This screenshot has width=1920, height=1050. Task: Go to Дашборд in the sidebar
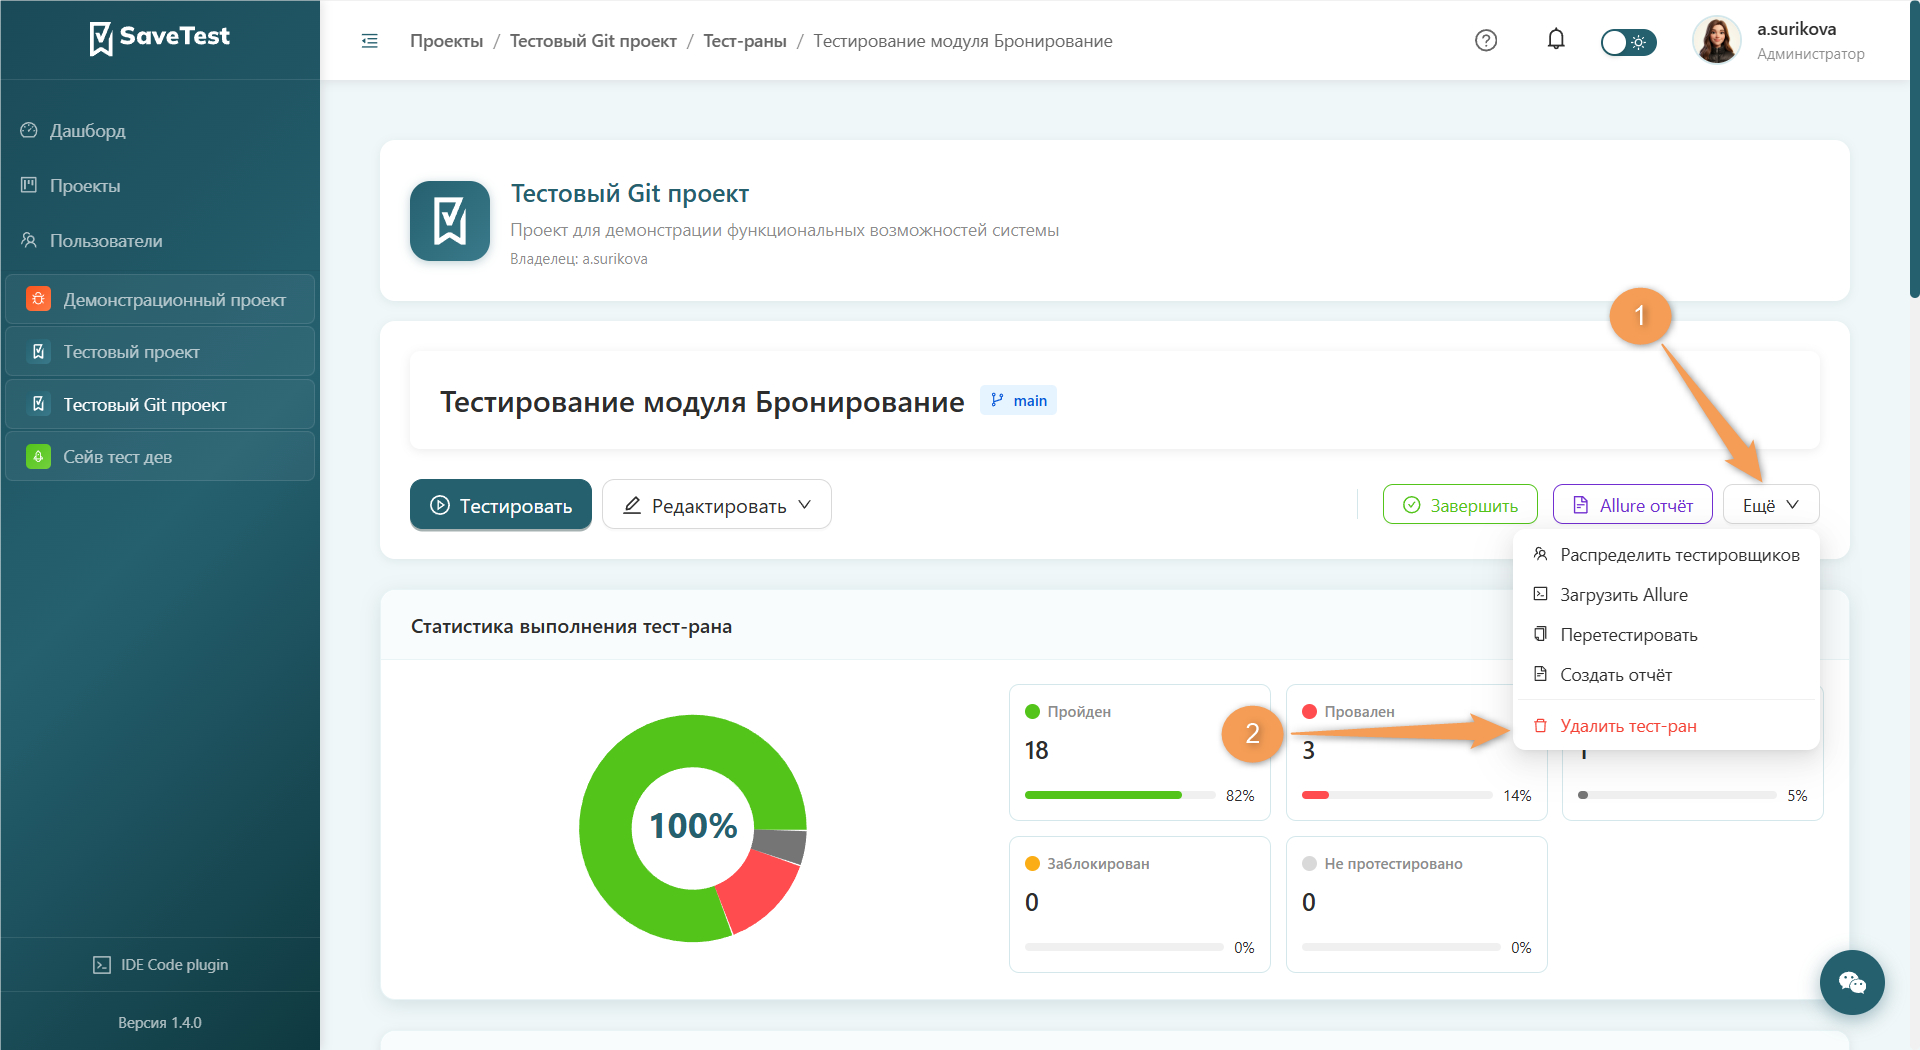[160, 131]
